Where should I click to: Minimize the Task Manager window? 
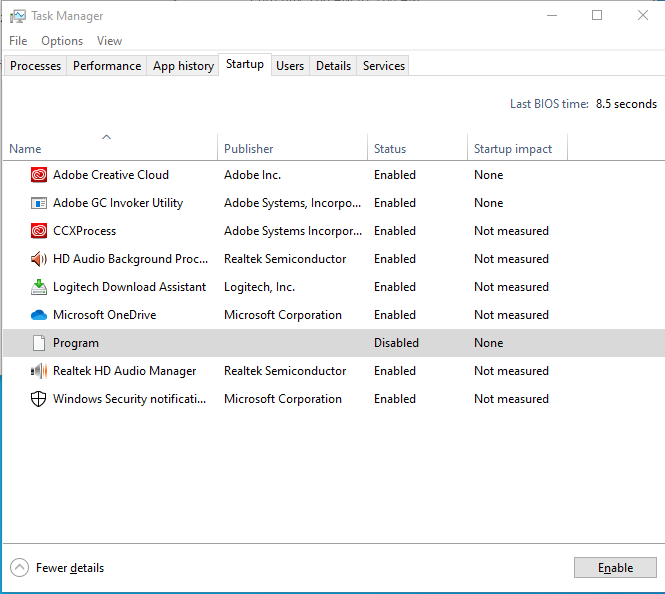552,16
